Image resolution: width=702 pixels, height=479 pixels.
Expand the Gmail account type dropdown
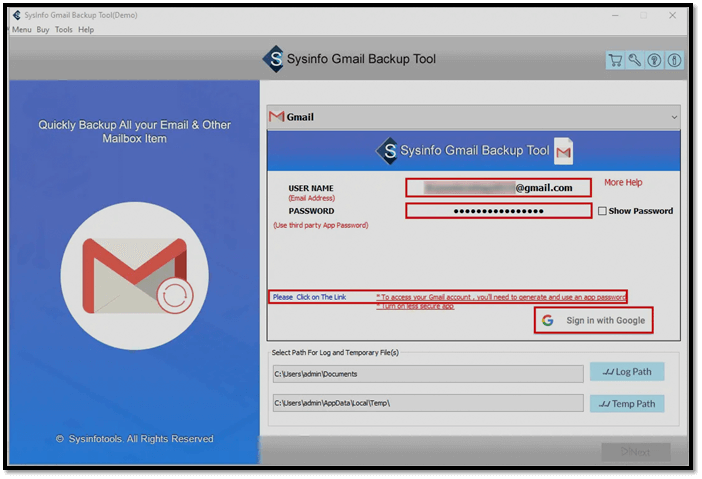pos(673,117)
